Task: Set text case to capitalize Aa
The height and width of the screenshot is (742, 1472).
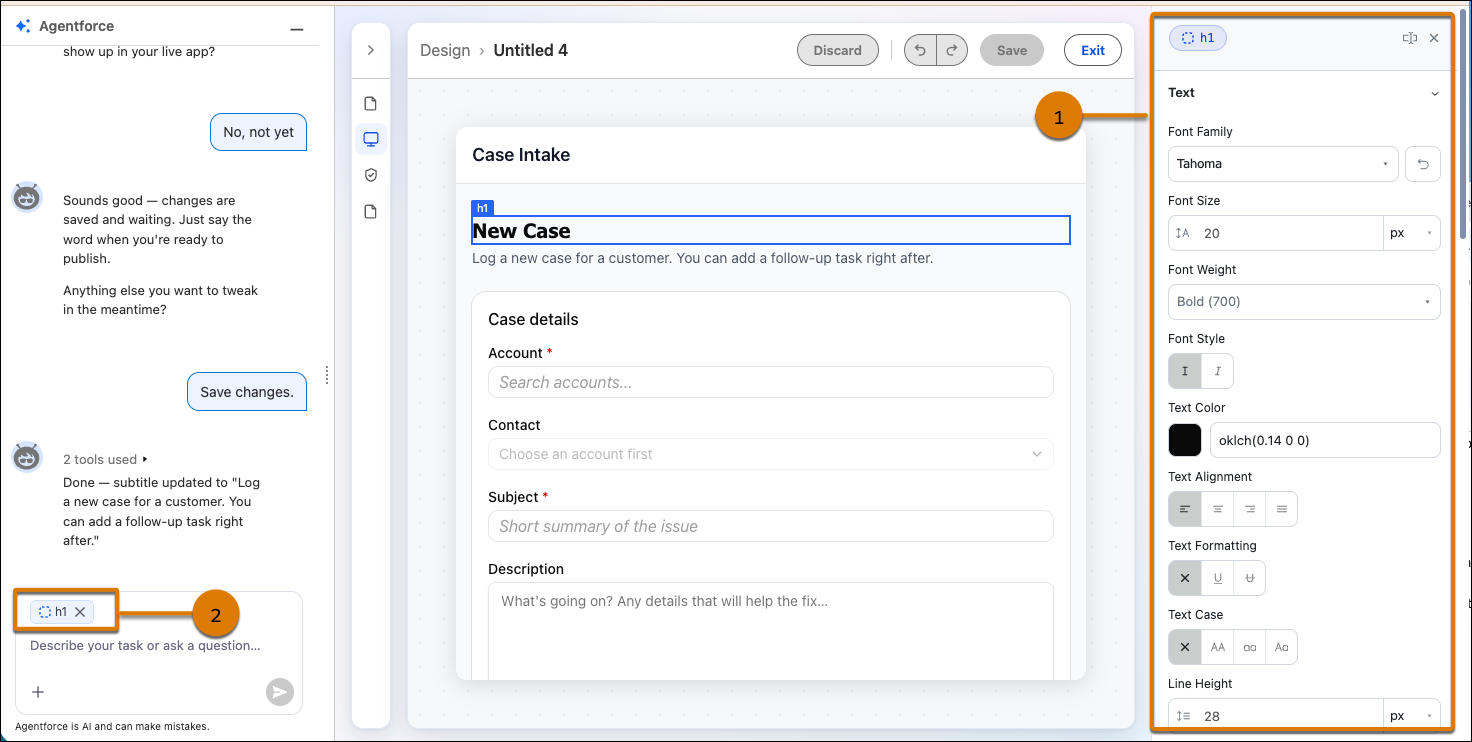Action: [1282, 647]
